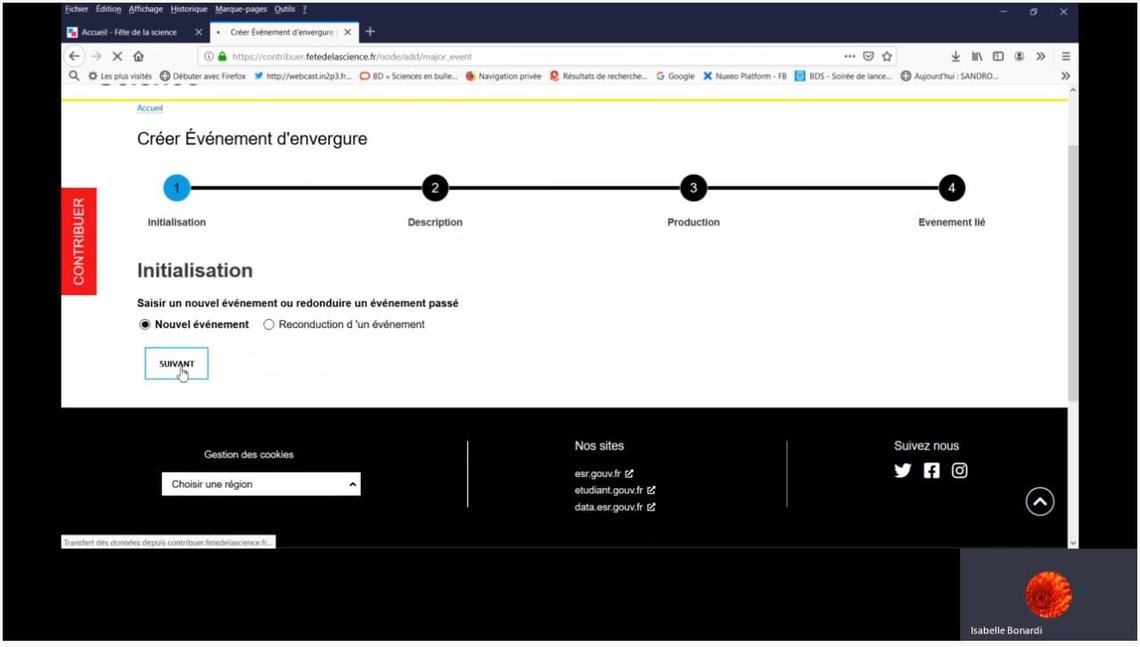Stop page loading with the X icon
1140x647 pixels.
(117, 57)
